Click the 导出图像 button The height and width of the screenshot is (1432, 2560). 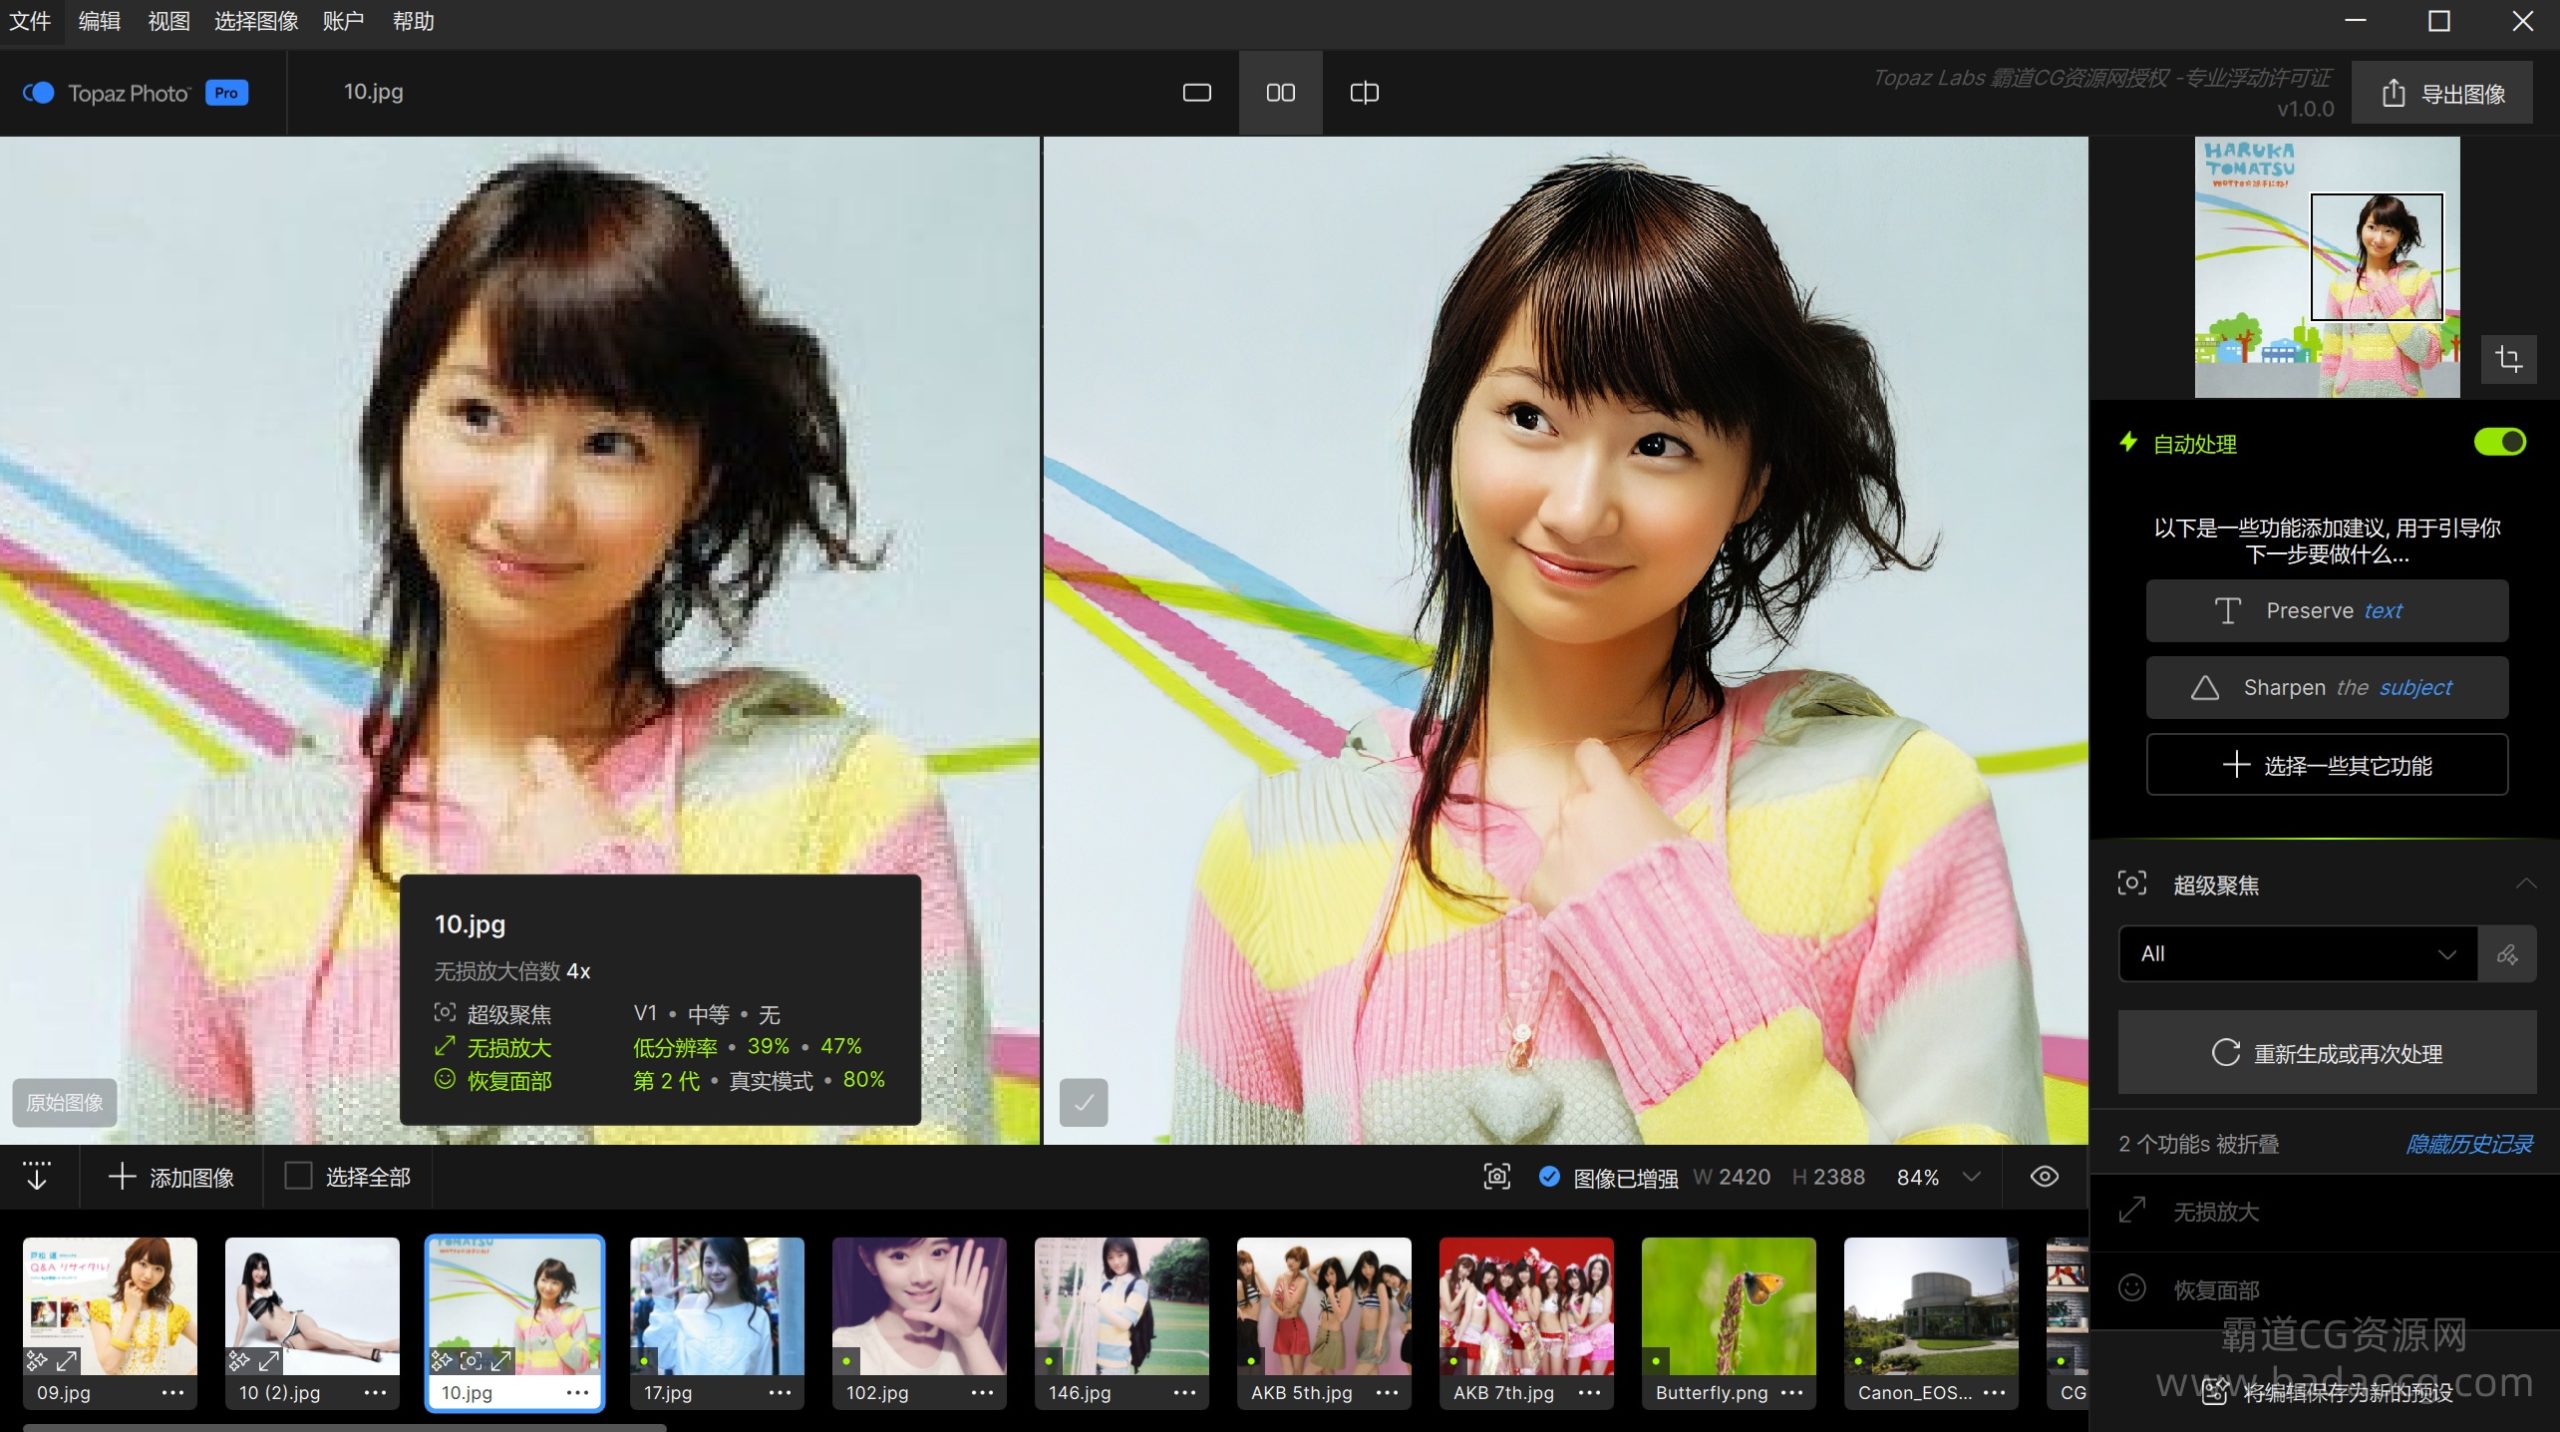click(x=2442, y=93)
